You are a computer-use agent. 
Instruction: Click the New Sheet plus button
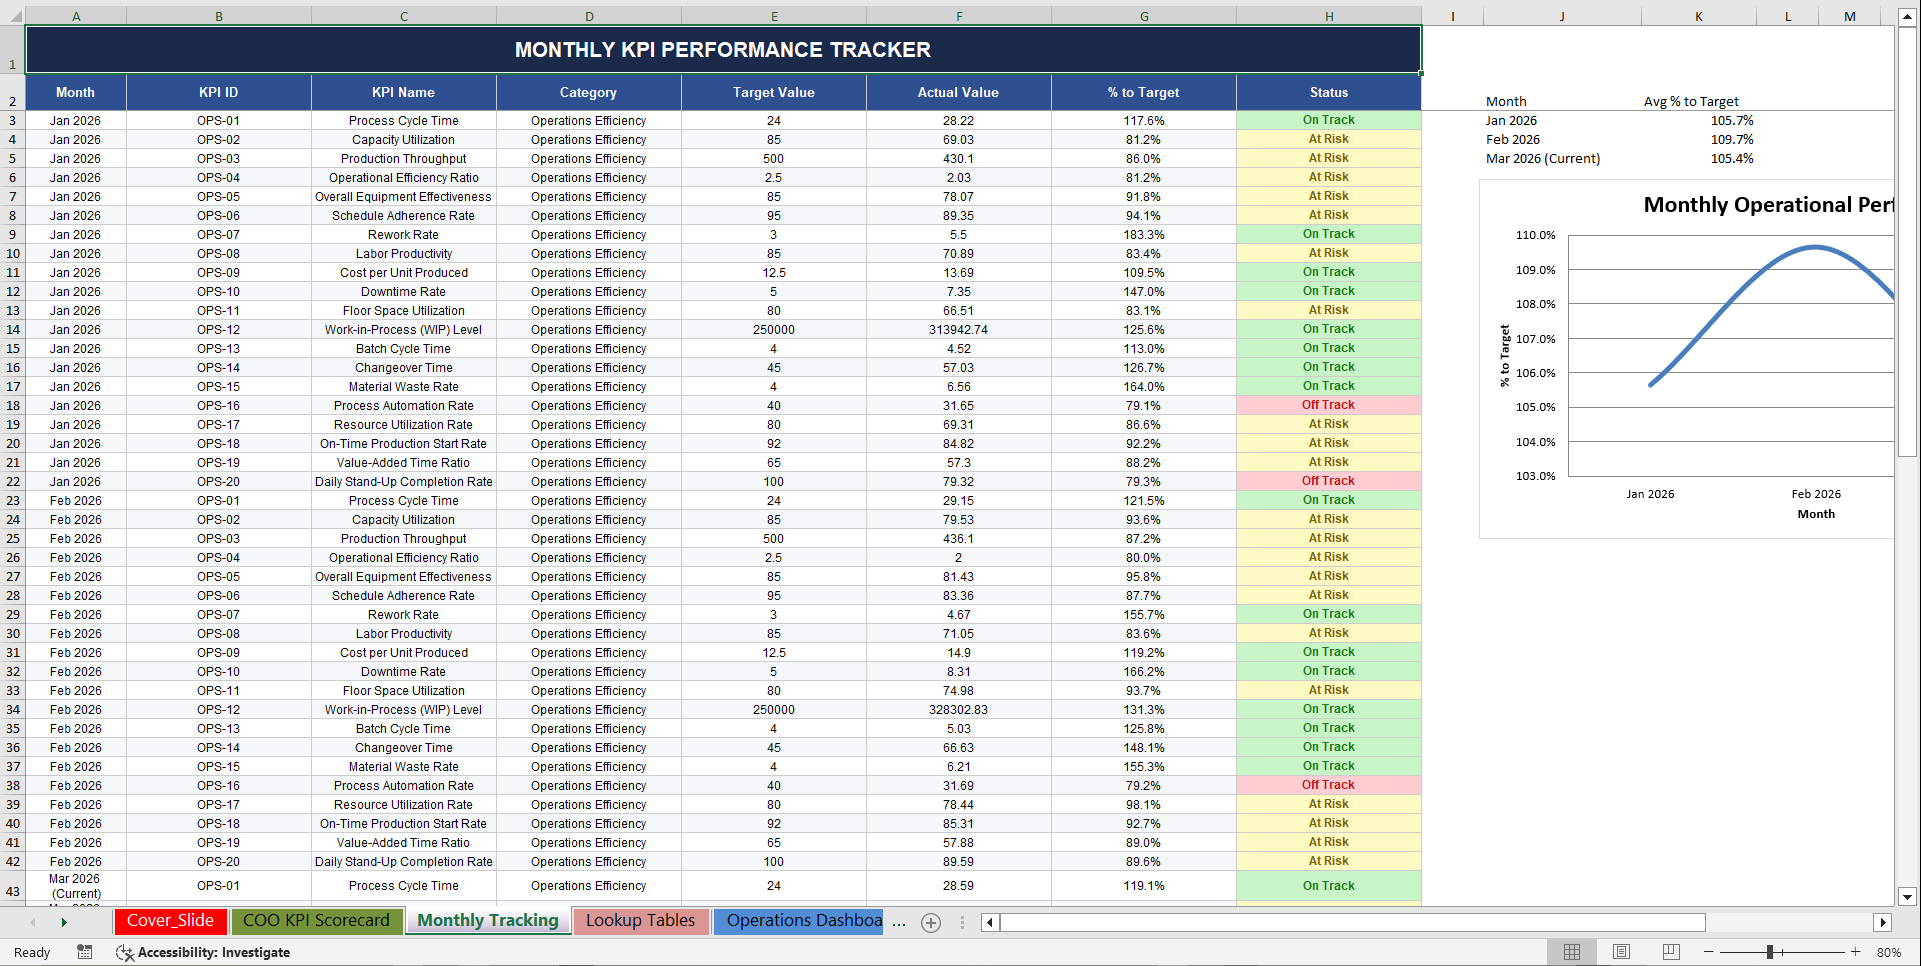click(x=930, y=922)
